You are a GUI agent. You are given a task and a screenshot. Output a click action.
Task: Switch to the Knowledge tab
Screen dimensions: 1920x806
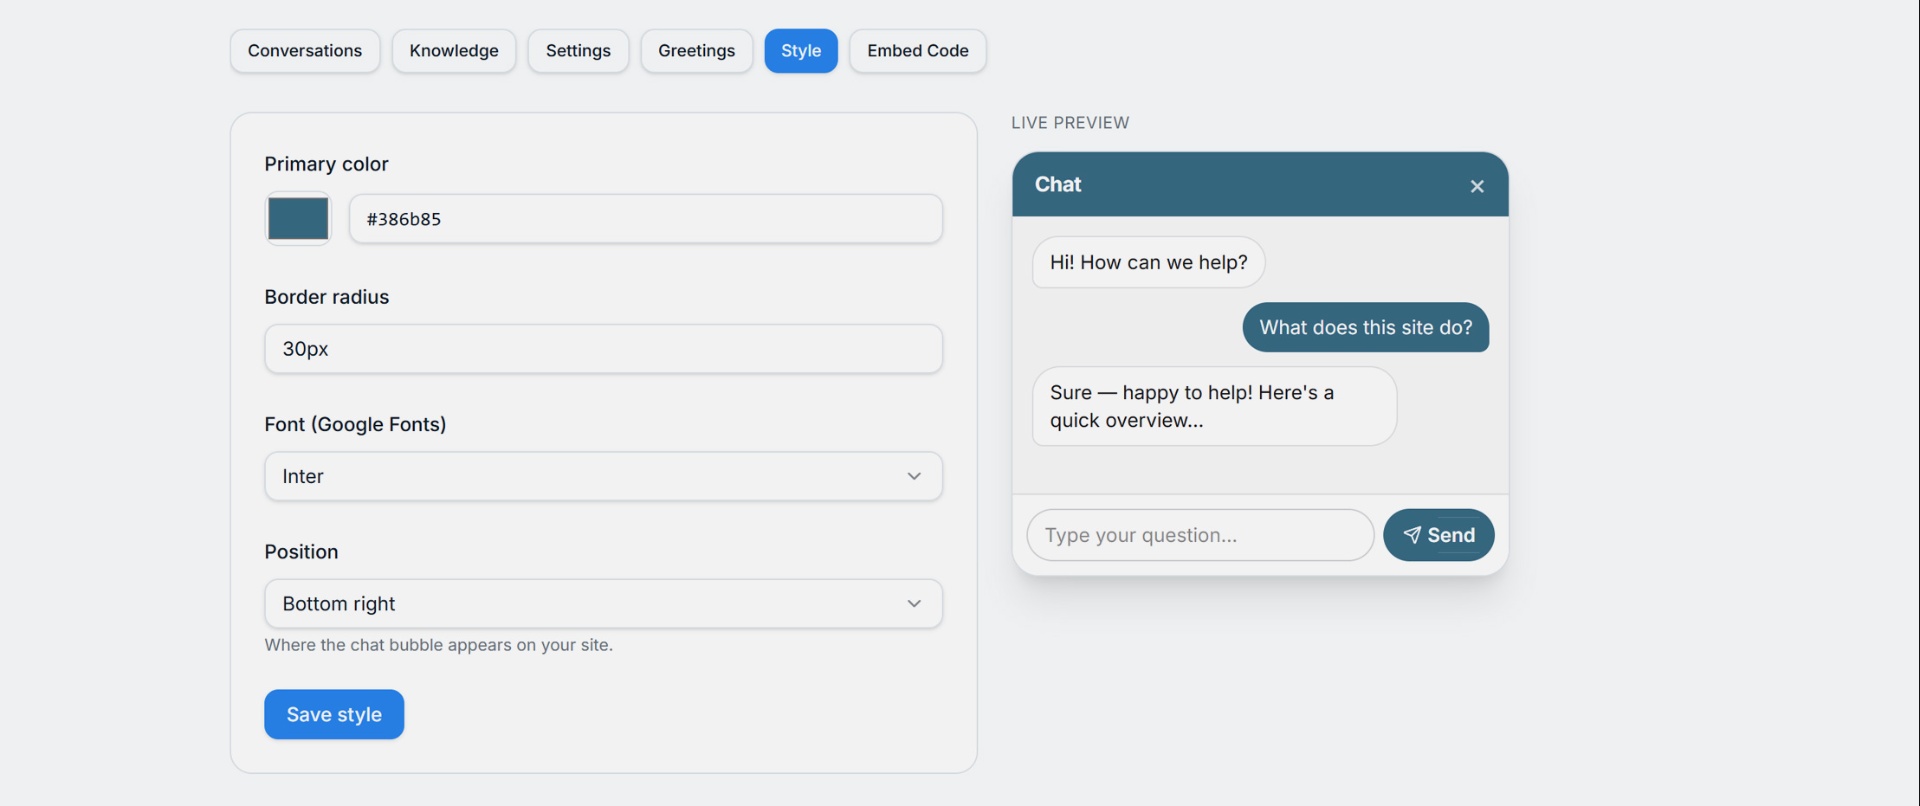(x=454, y=51)
